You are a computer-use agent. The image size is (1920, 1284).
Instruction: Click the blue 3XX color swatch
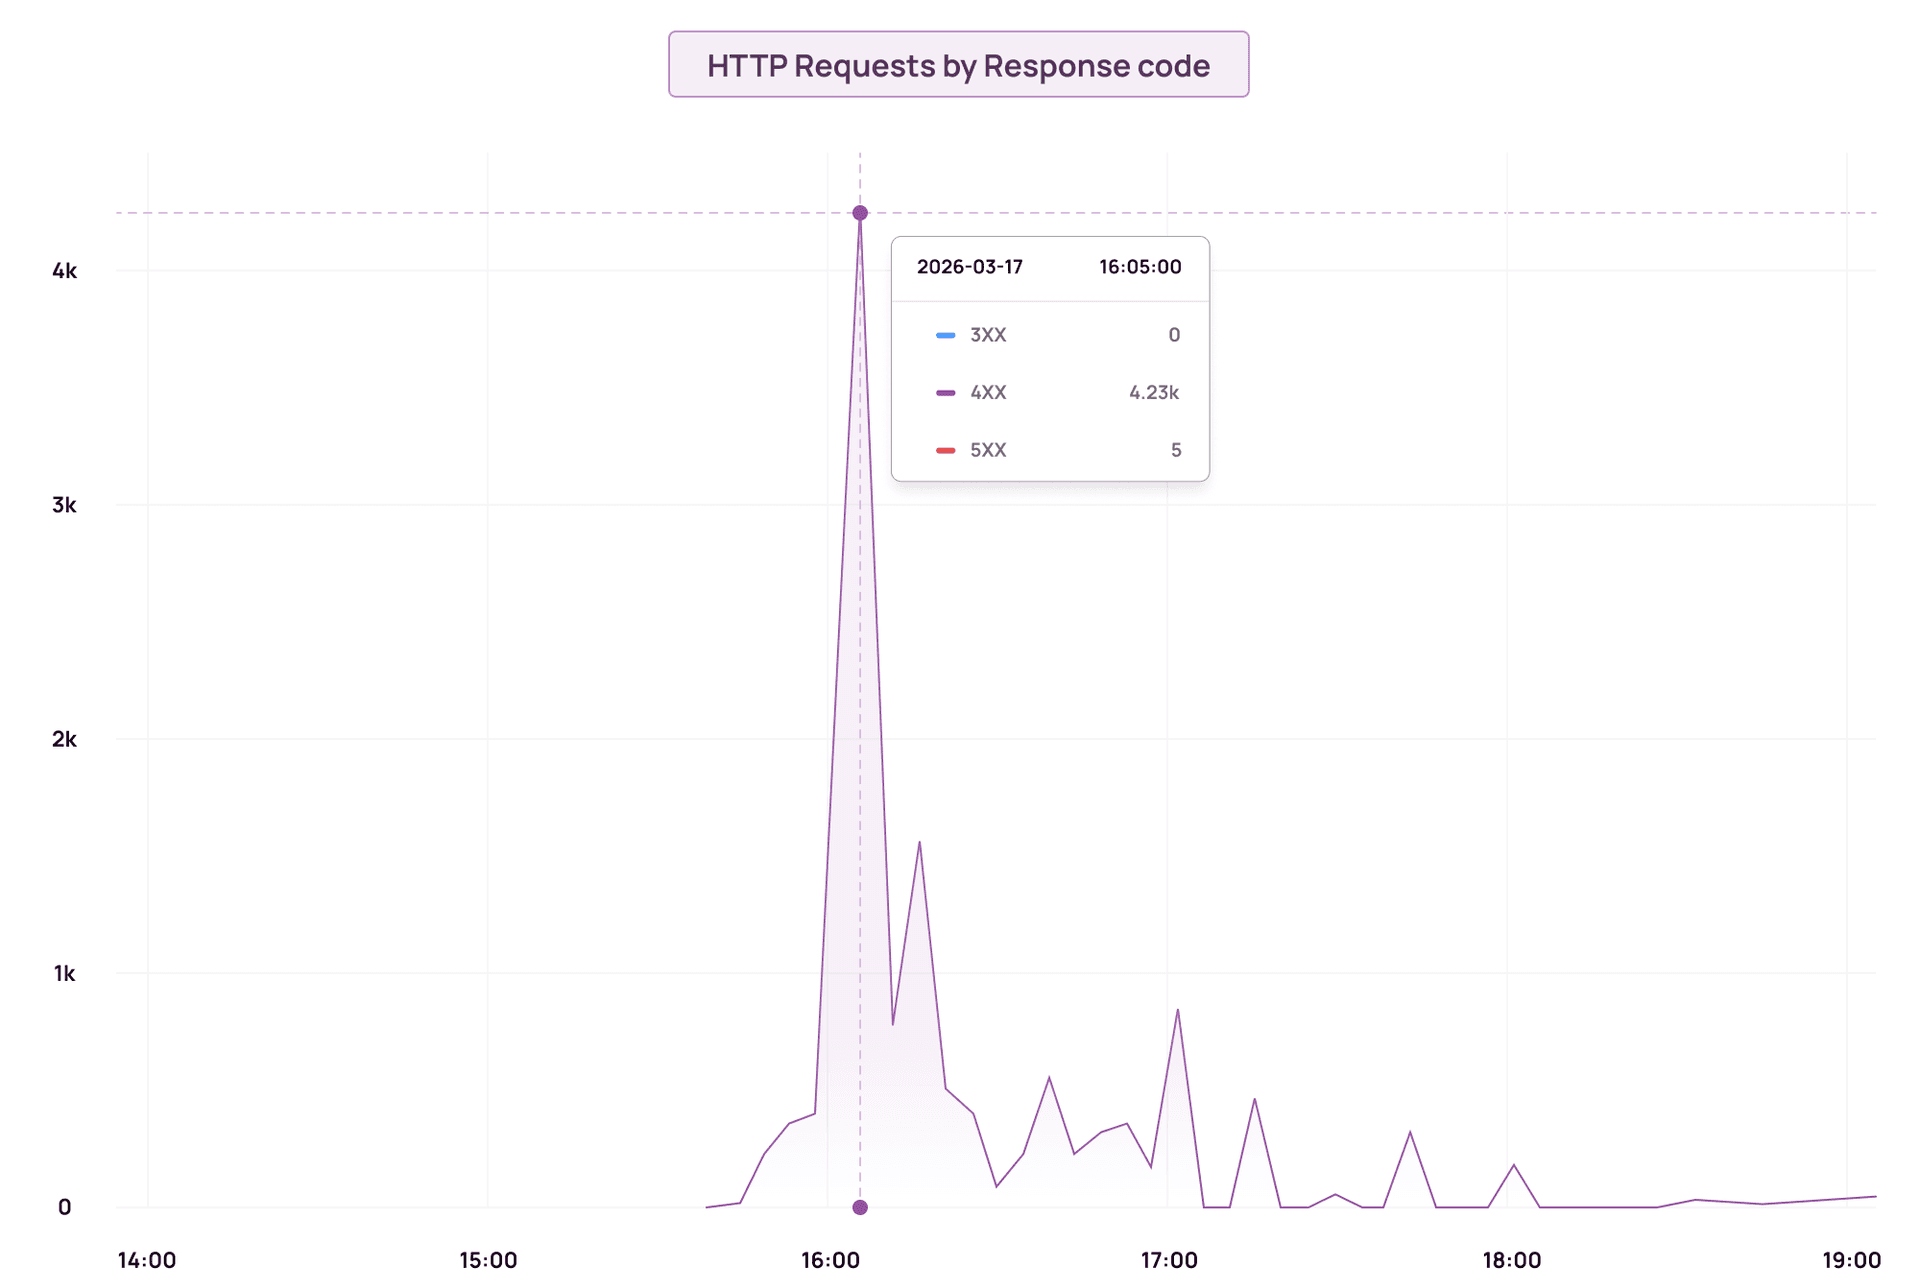click(x=945, y=335)
